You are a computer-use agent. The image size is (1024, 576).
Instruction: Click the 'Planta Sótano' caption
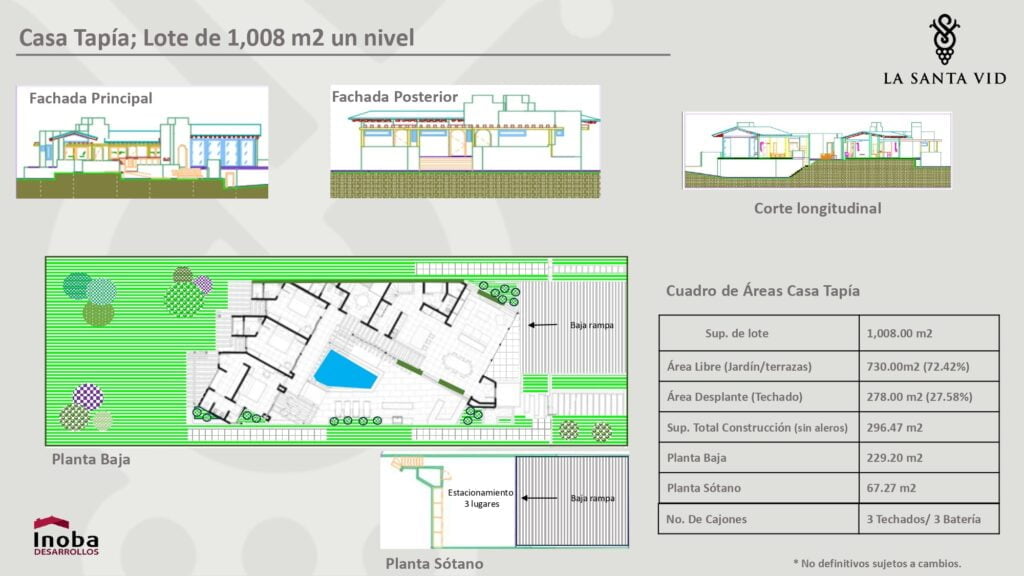pyautogui.click(x=434, y=564)
